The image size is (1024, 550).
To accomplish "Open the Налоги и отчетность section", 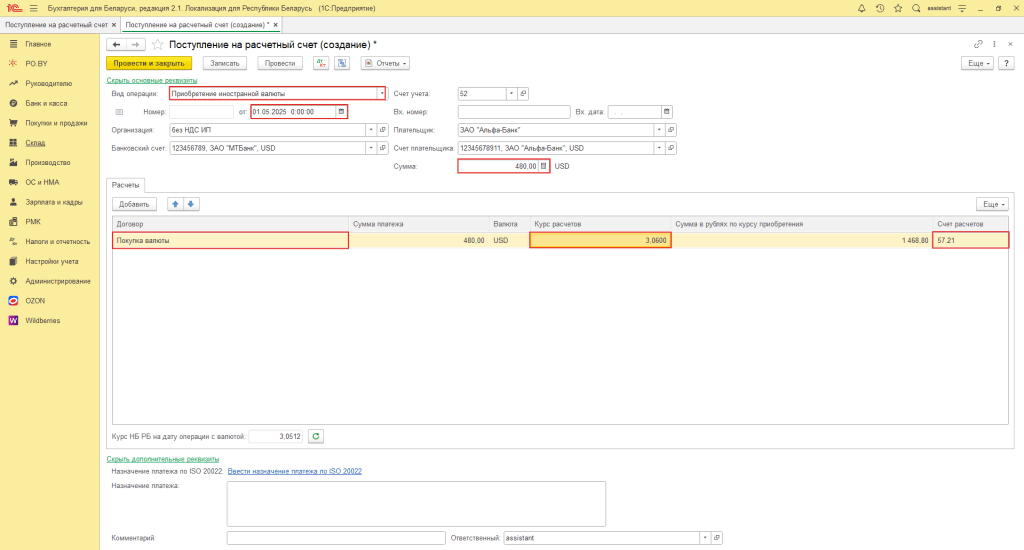I will pos(57,242).
